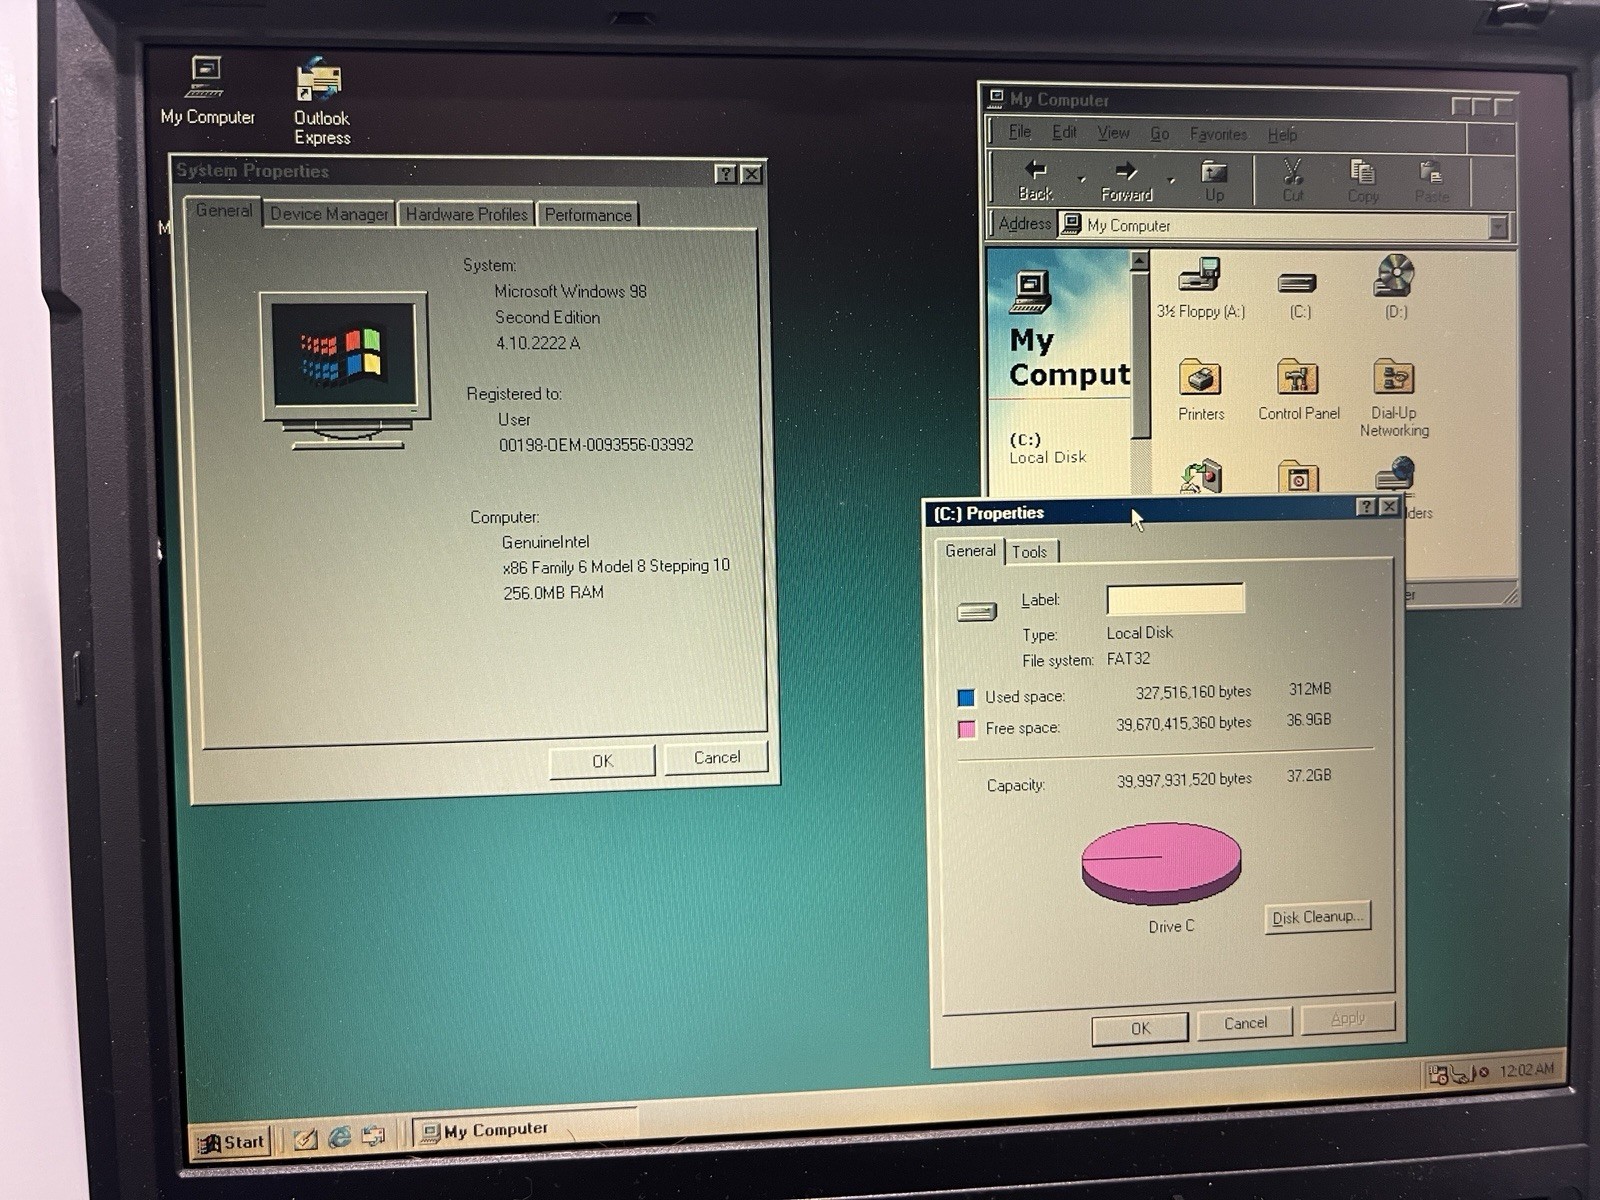Open the File menu in My Computer
The image size is (1600, 1200).
(x=1019, y=132)
